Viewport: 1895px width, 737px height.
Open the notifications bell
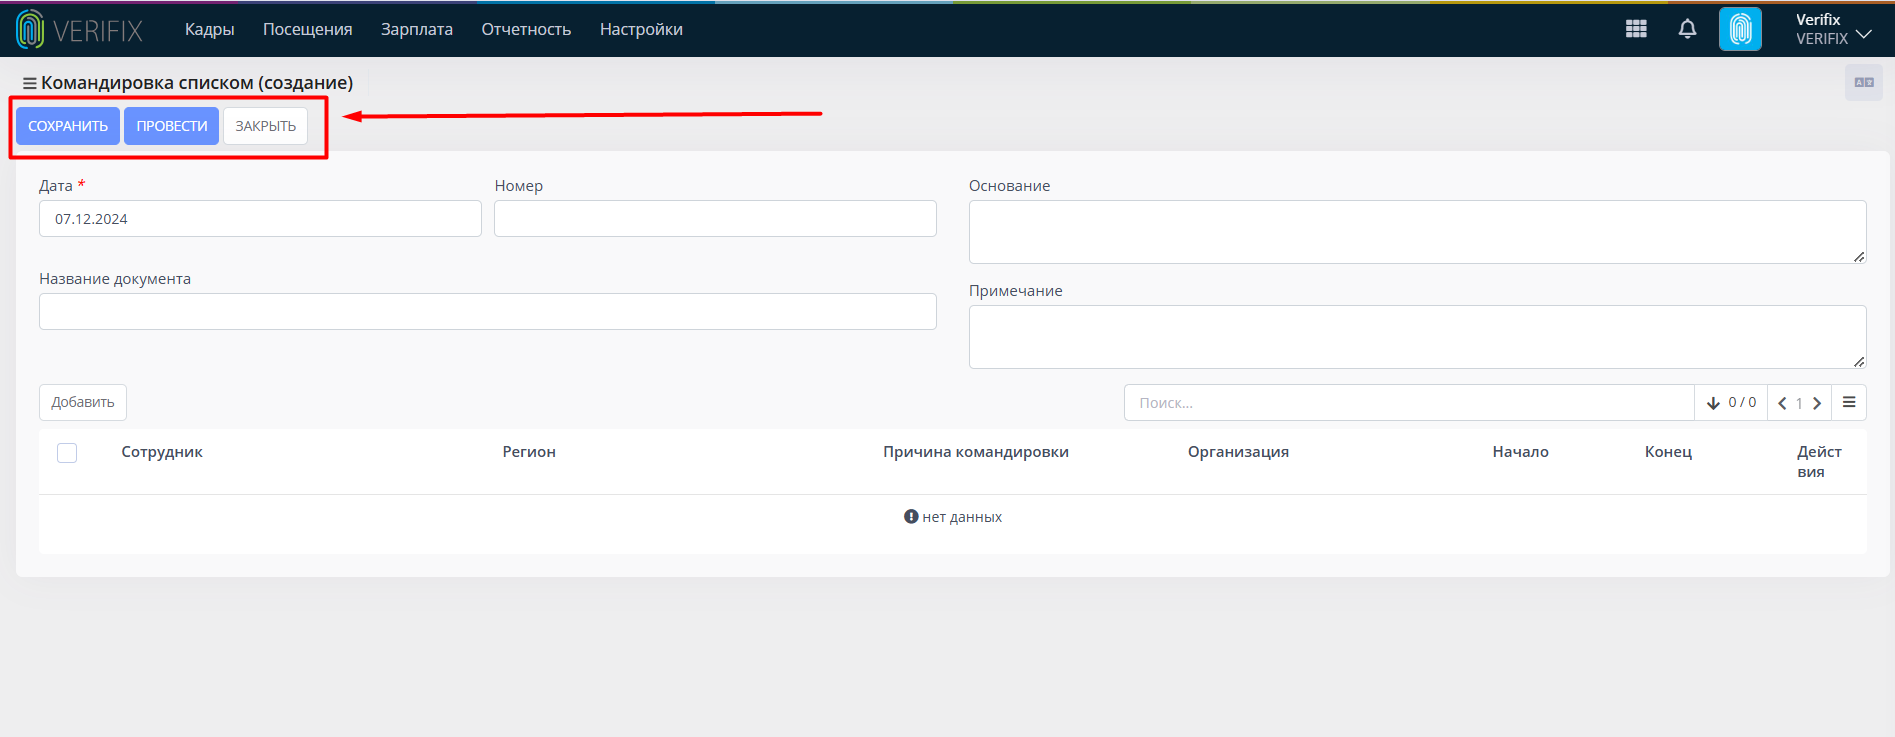pos(1687,29)
